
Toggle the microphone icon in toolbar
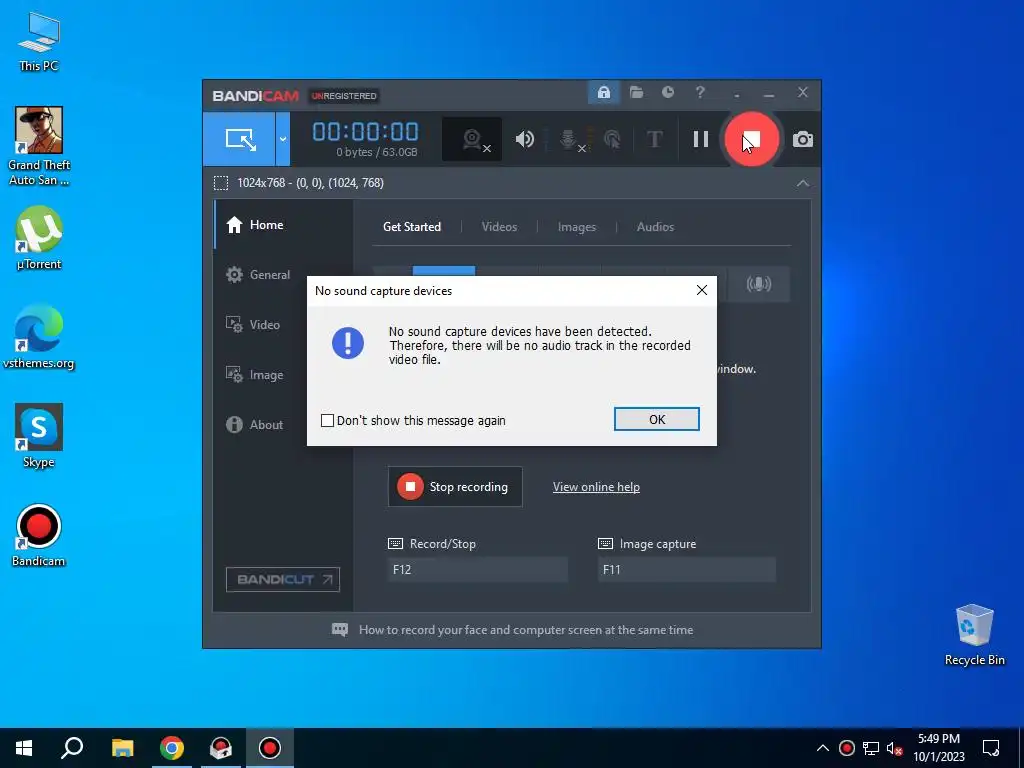pyautogui.click(x=569, y=139)
